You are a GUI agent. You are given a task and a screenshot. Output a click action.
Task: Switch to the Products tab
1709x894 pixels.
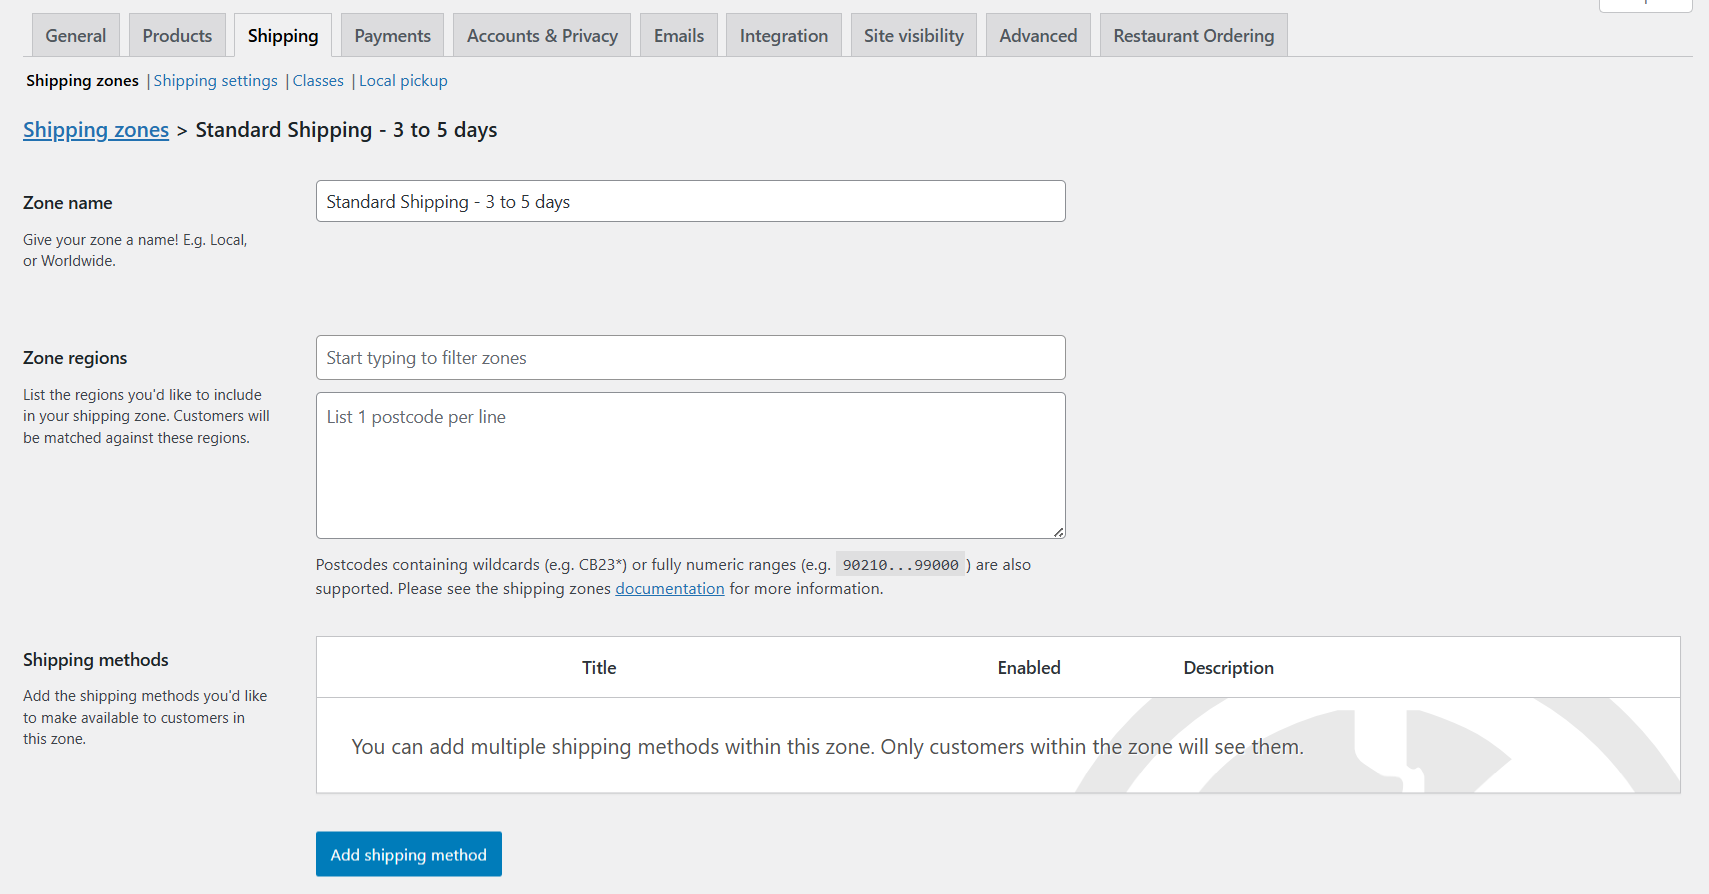tap(177, 35)
